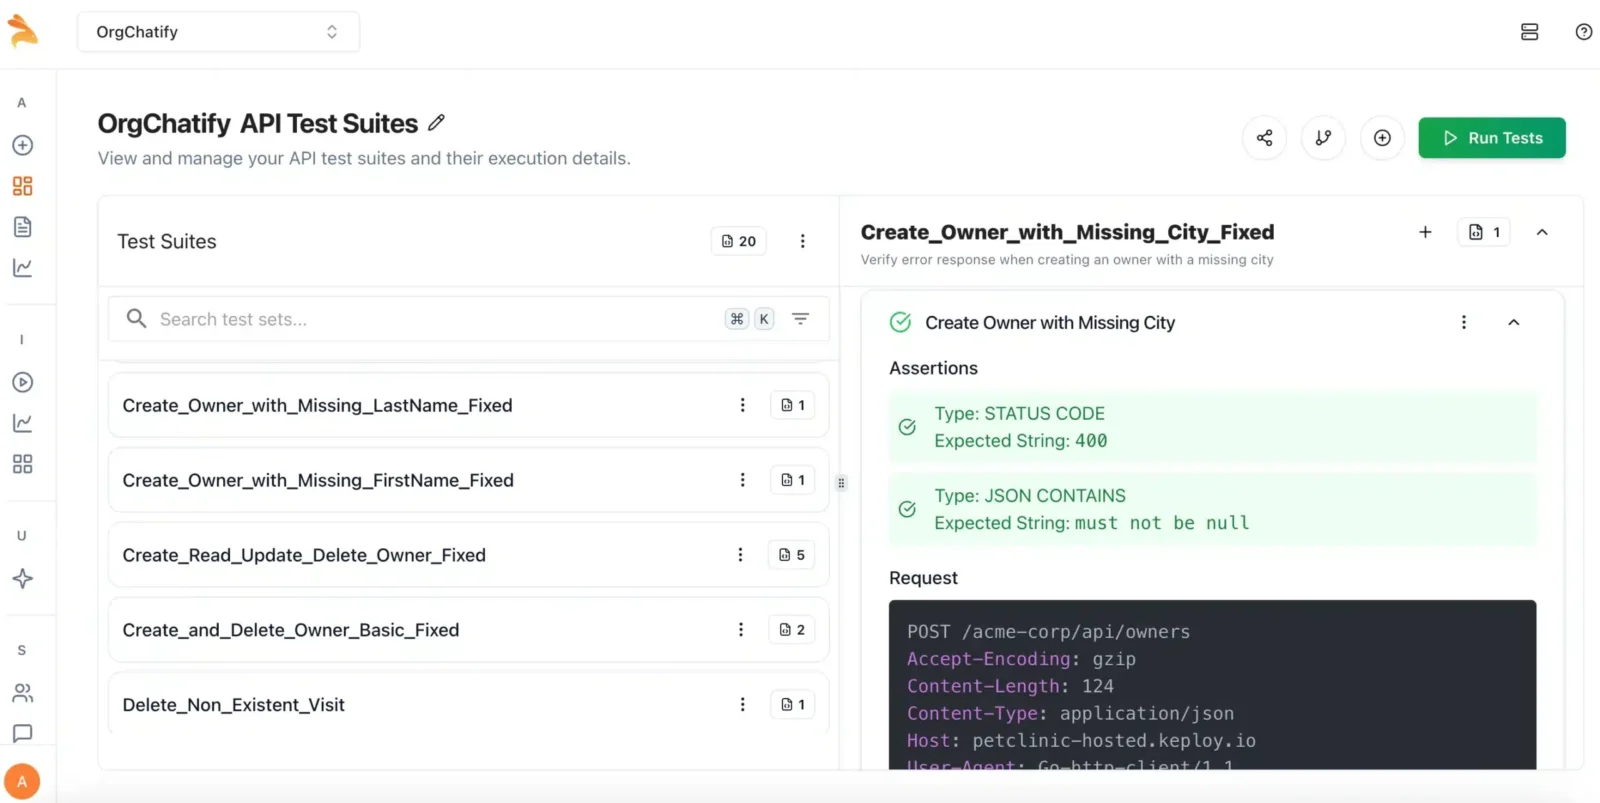The width and height of the screenshot is (1600, 803).
Task: Open the OrgChatify organization dropdown
Action: [218, 32]
